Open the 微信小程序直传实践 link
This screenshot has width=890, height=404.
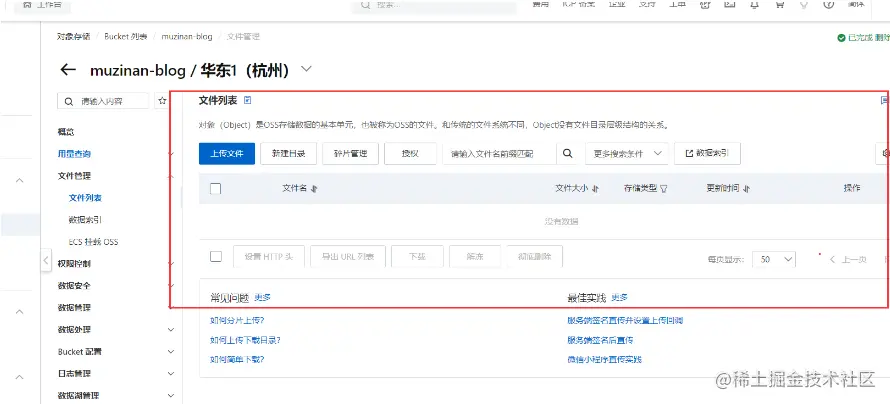coord(604,359)
